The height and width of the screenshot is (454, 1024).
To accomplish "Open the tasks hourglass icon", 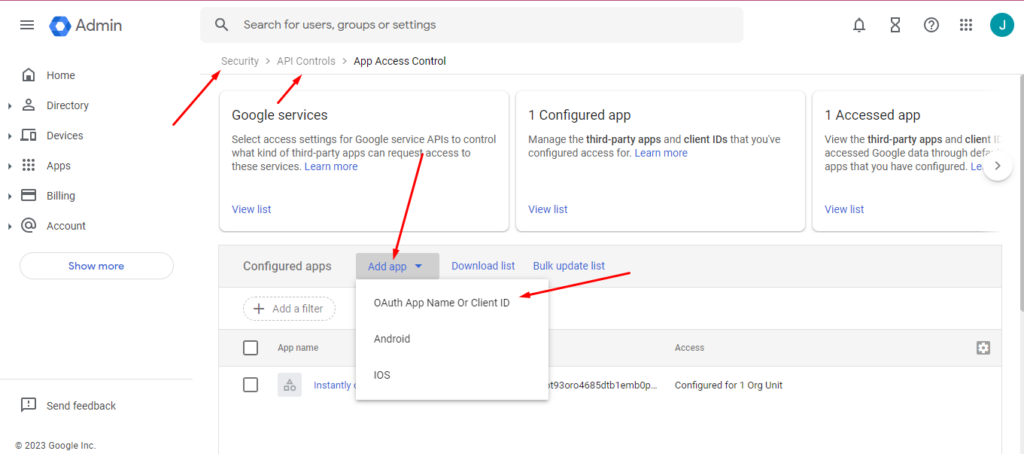I will tap(895, 25).
